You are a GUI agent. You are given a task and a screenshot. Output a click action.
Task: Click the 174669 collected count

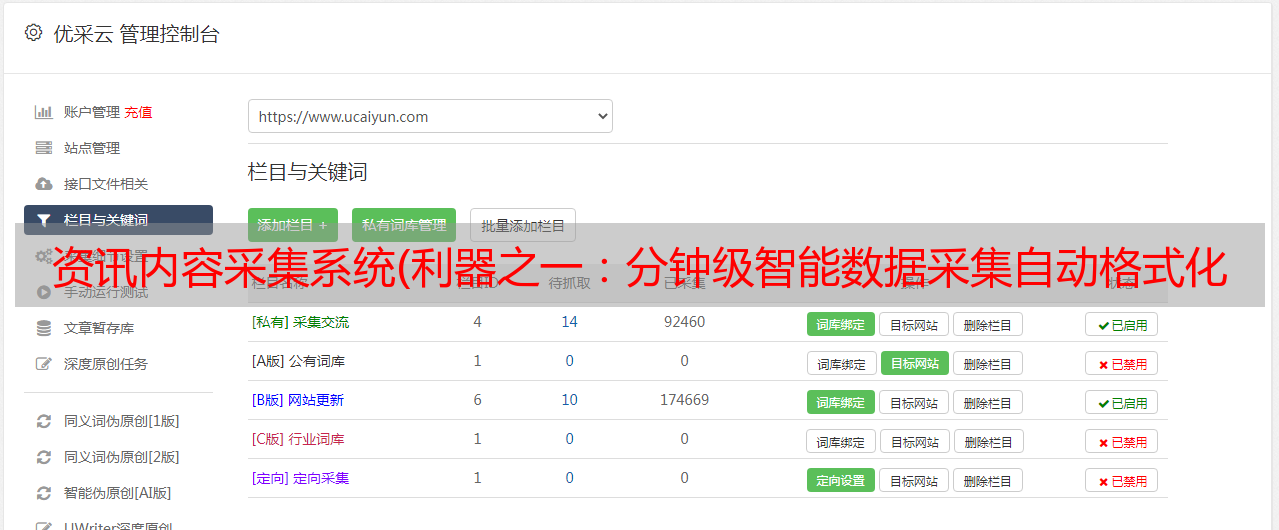coord(684,400)
